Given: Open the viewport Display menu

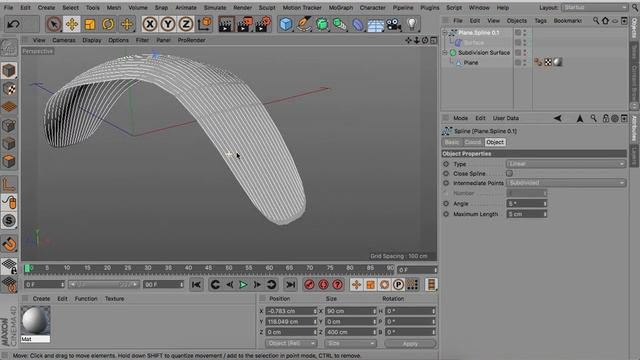Looking at the screenshot, I should click(91, 40).
